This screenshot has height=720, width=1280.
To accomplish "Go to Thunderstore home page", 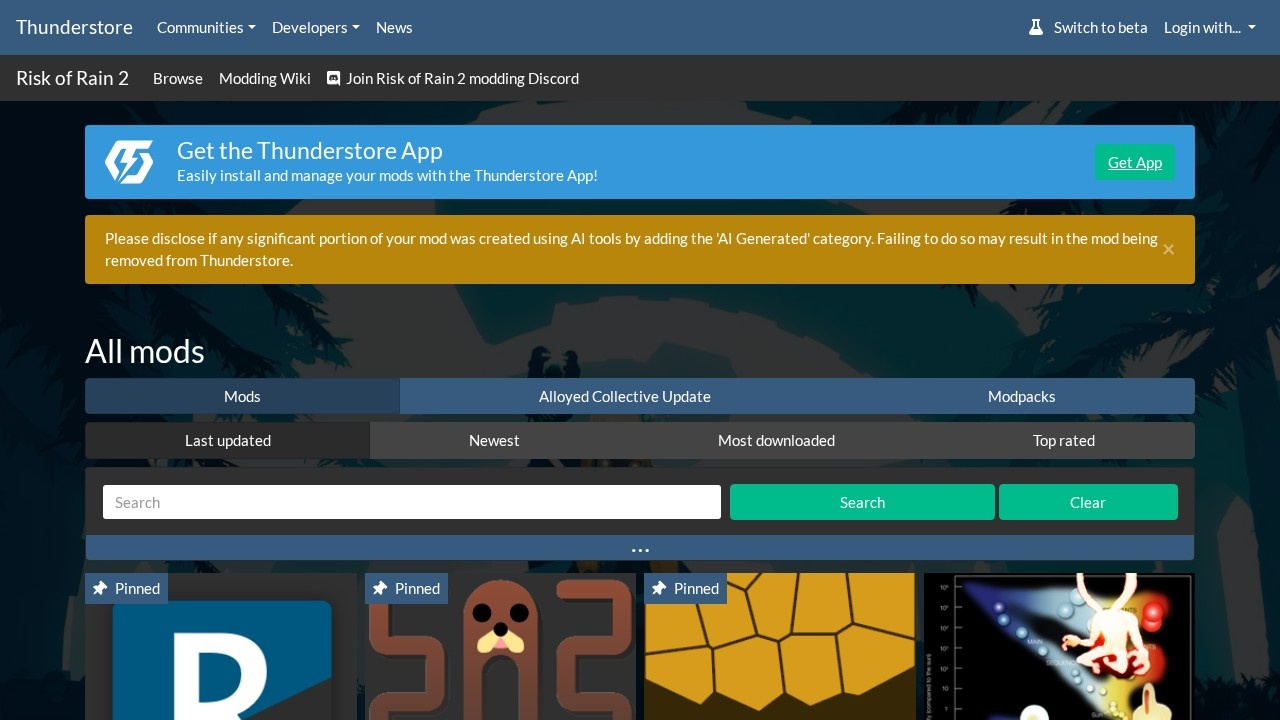I will pyautogui.click(x=74, y=27).
